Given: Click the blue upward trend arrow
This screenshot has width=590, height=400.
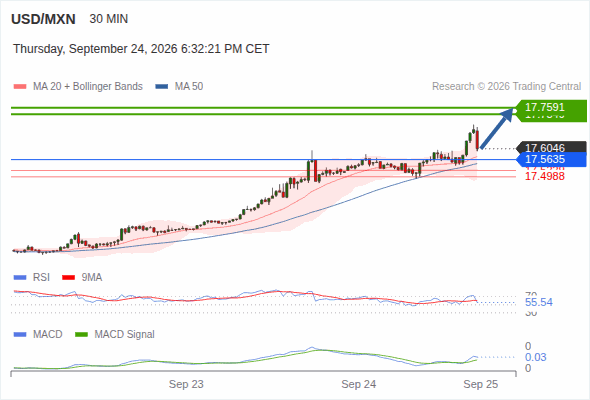Looking at the screenshot, I should (497, 128).
